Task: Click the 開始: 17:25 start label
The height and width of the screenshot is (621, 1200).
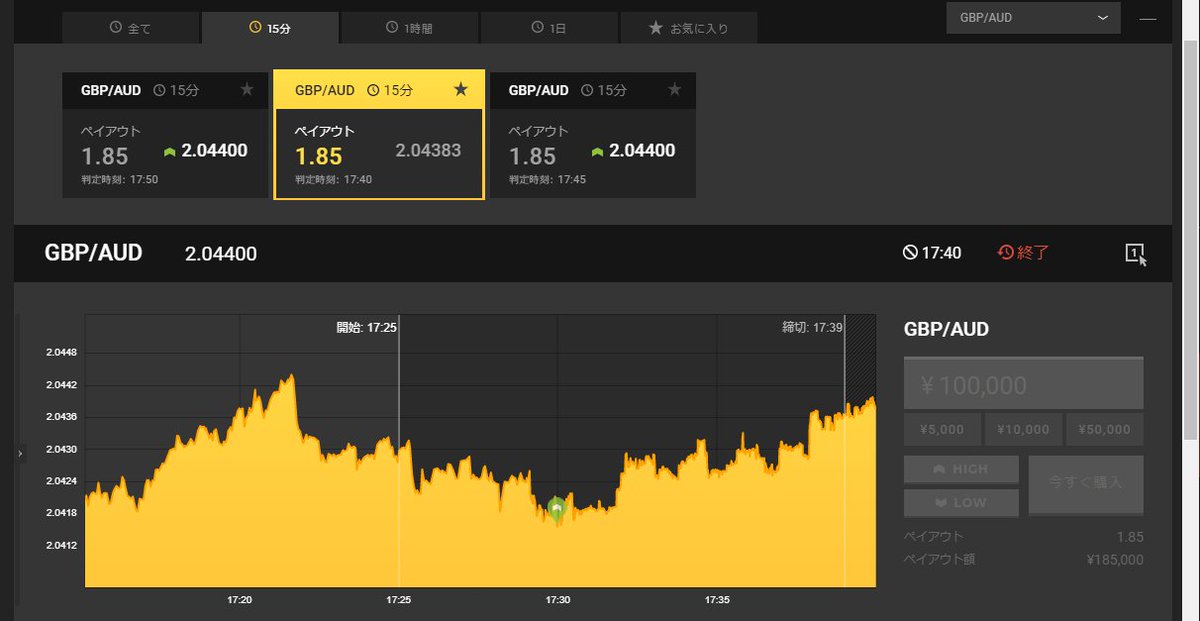Action: (367, 327)
